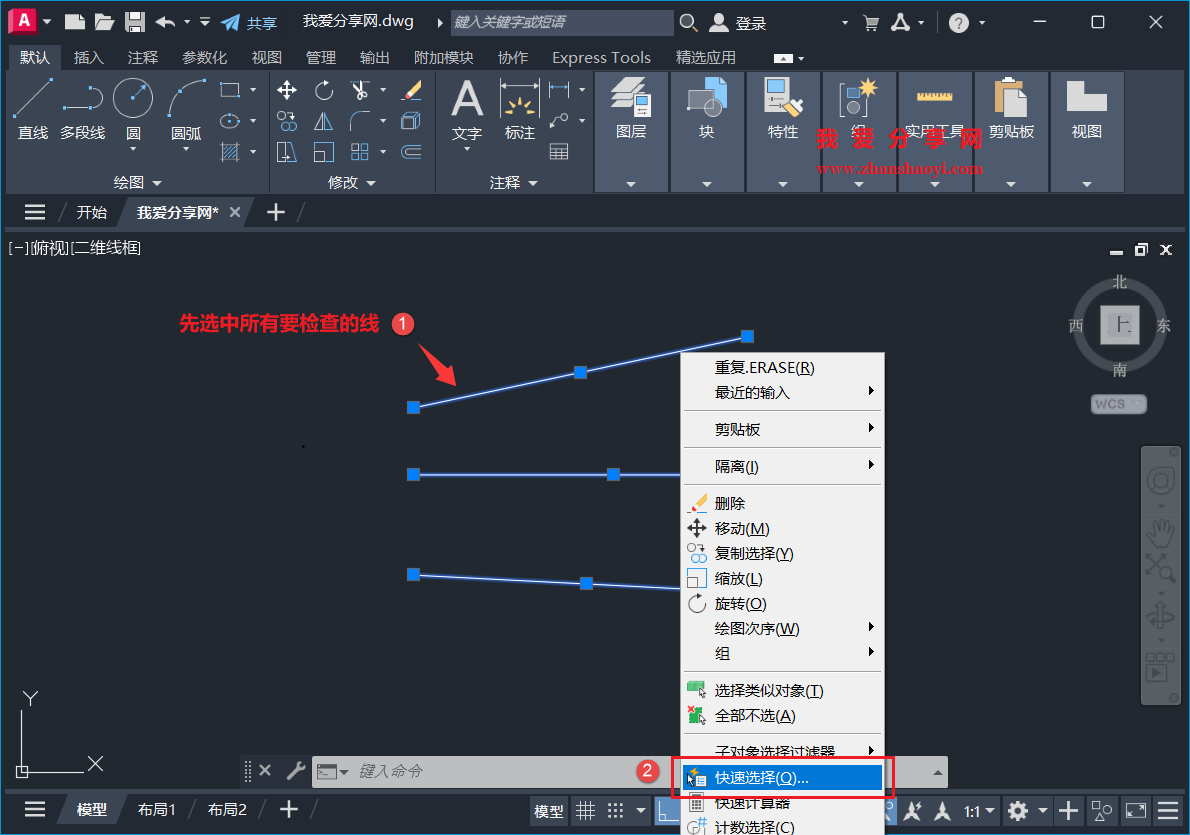
Task: Click the Offset tool icon
Action: (411, 152)
